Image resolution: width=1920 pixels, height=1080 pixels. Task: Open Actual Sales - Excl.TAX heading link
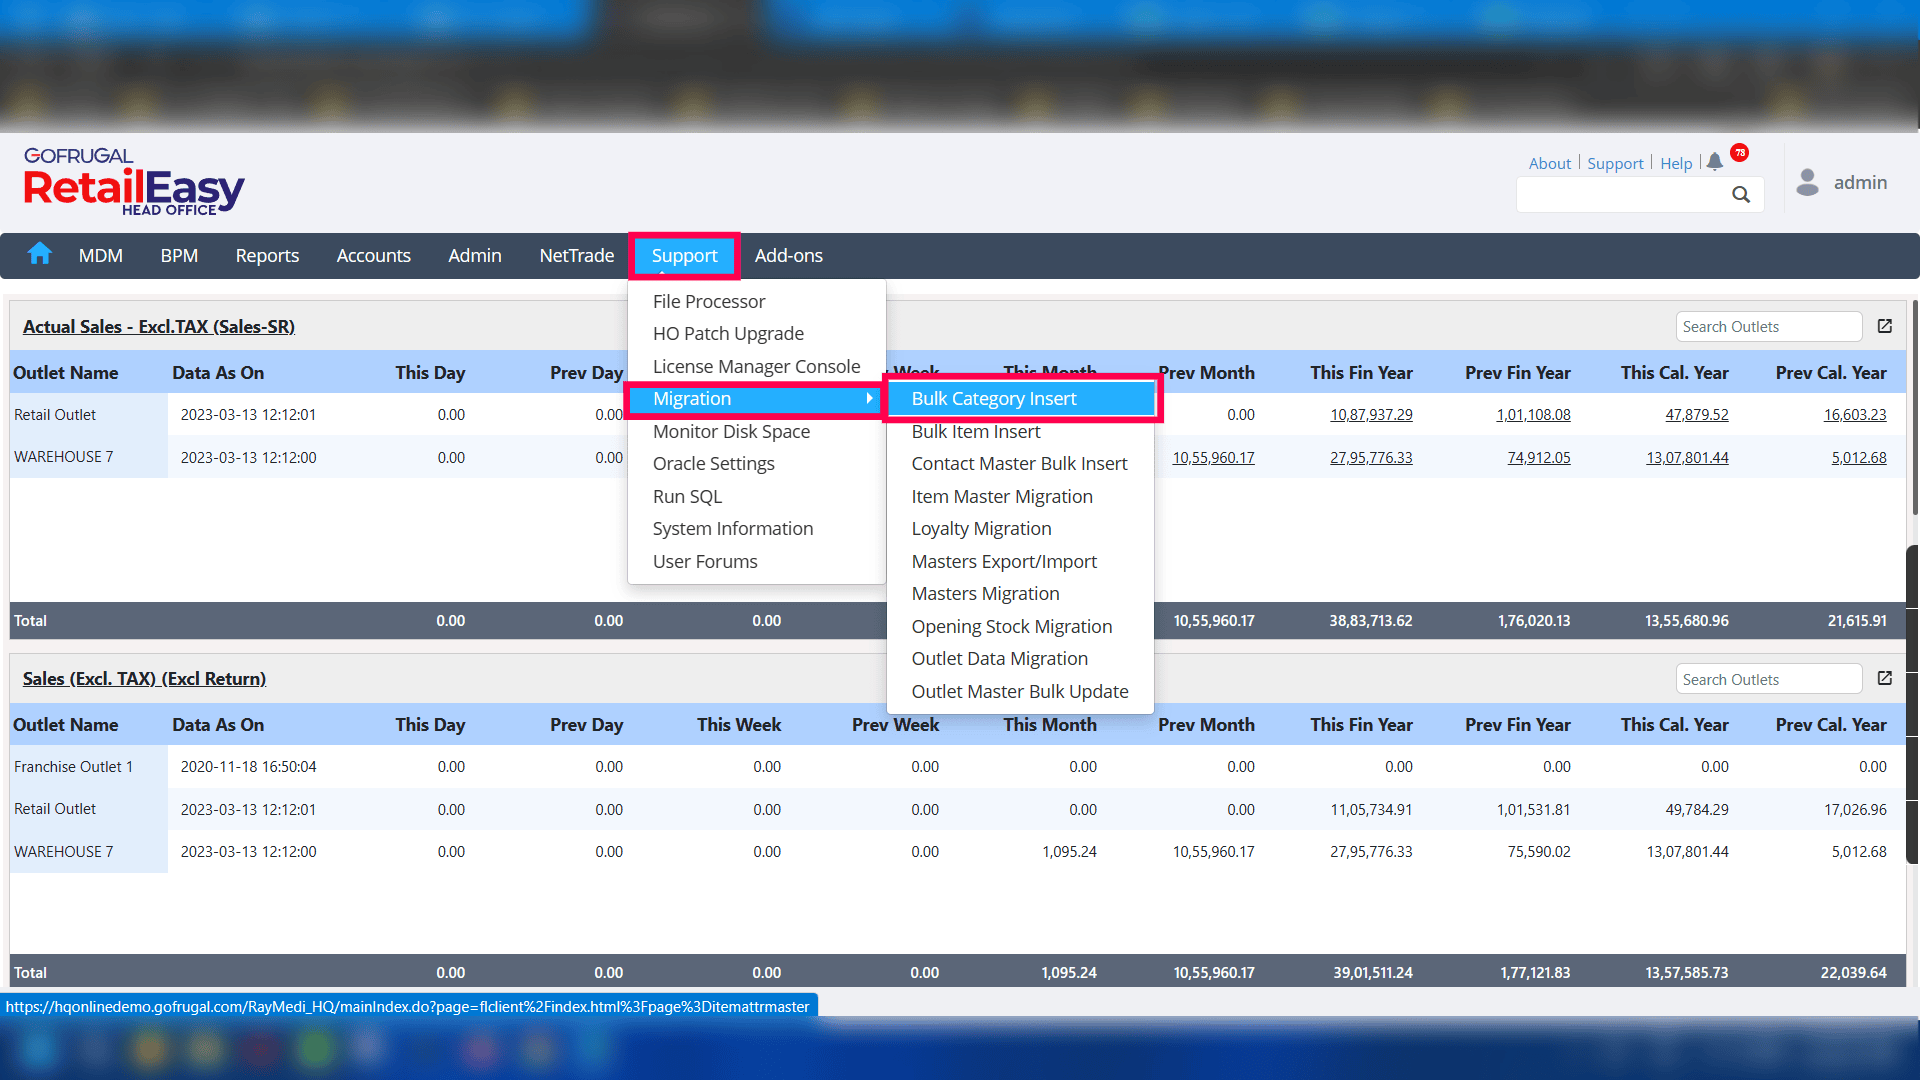(159, 326)
